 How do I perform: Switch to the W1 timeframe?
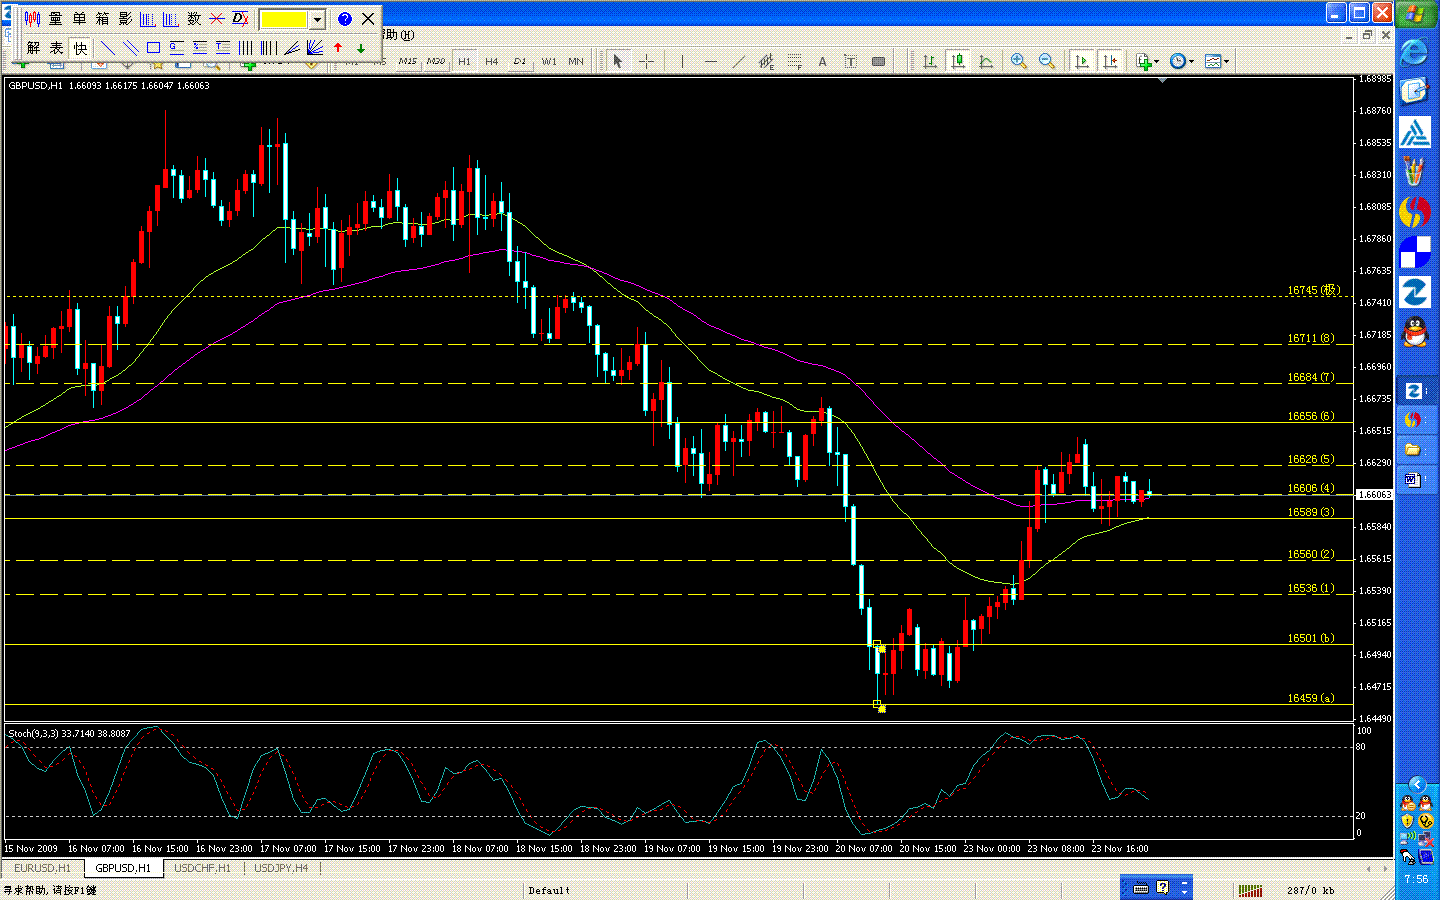(x=549, y=62)
